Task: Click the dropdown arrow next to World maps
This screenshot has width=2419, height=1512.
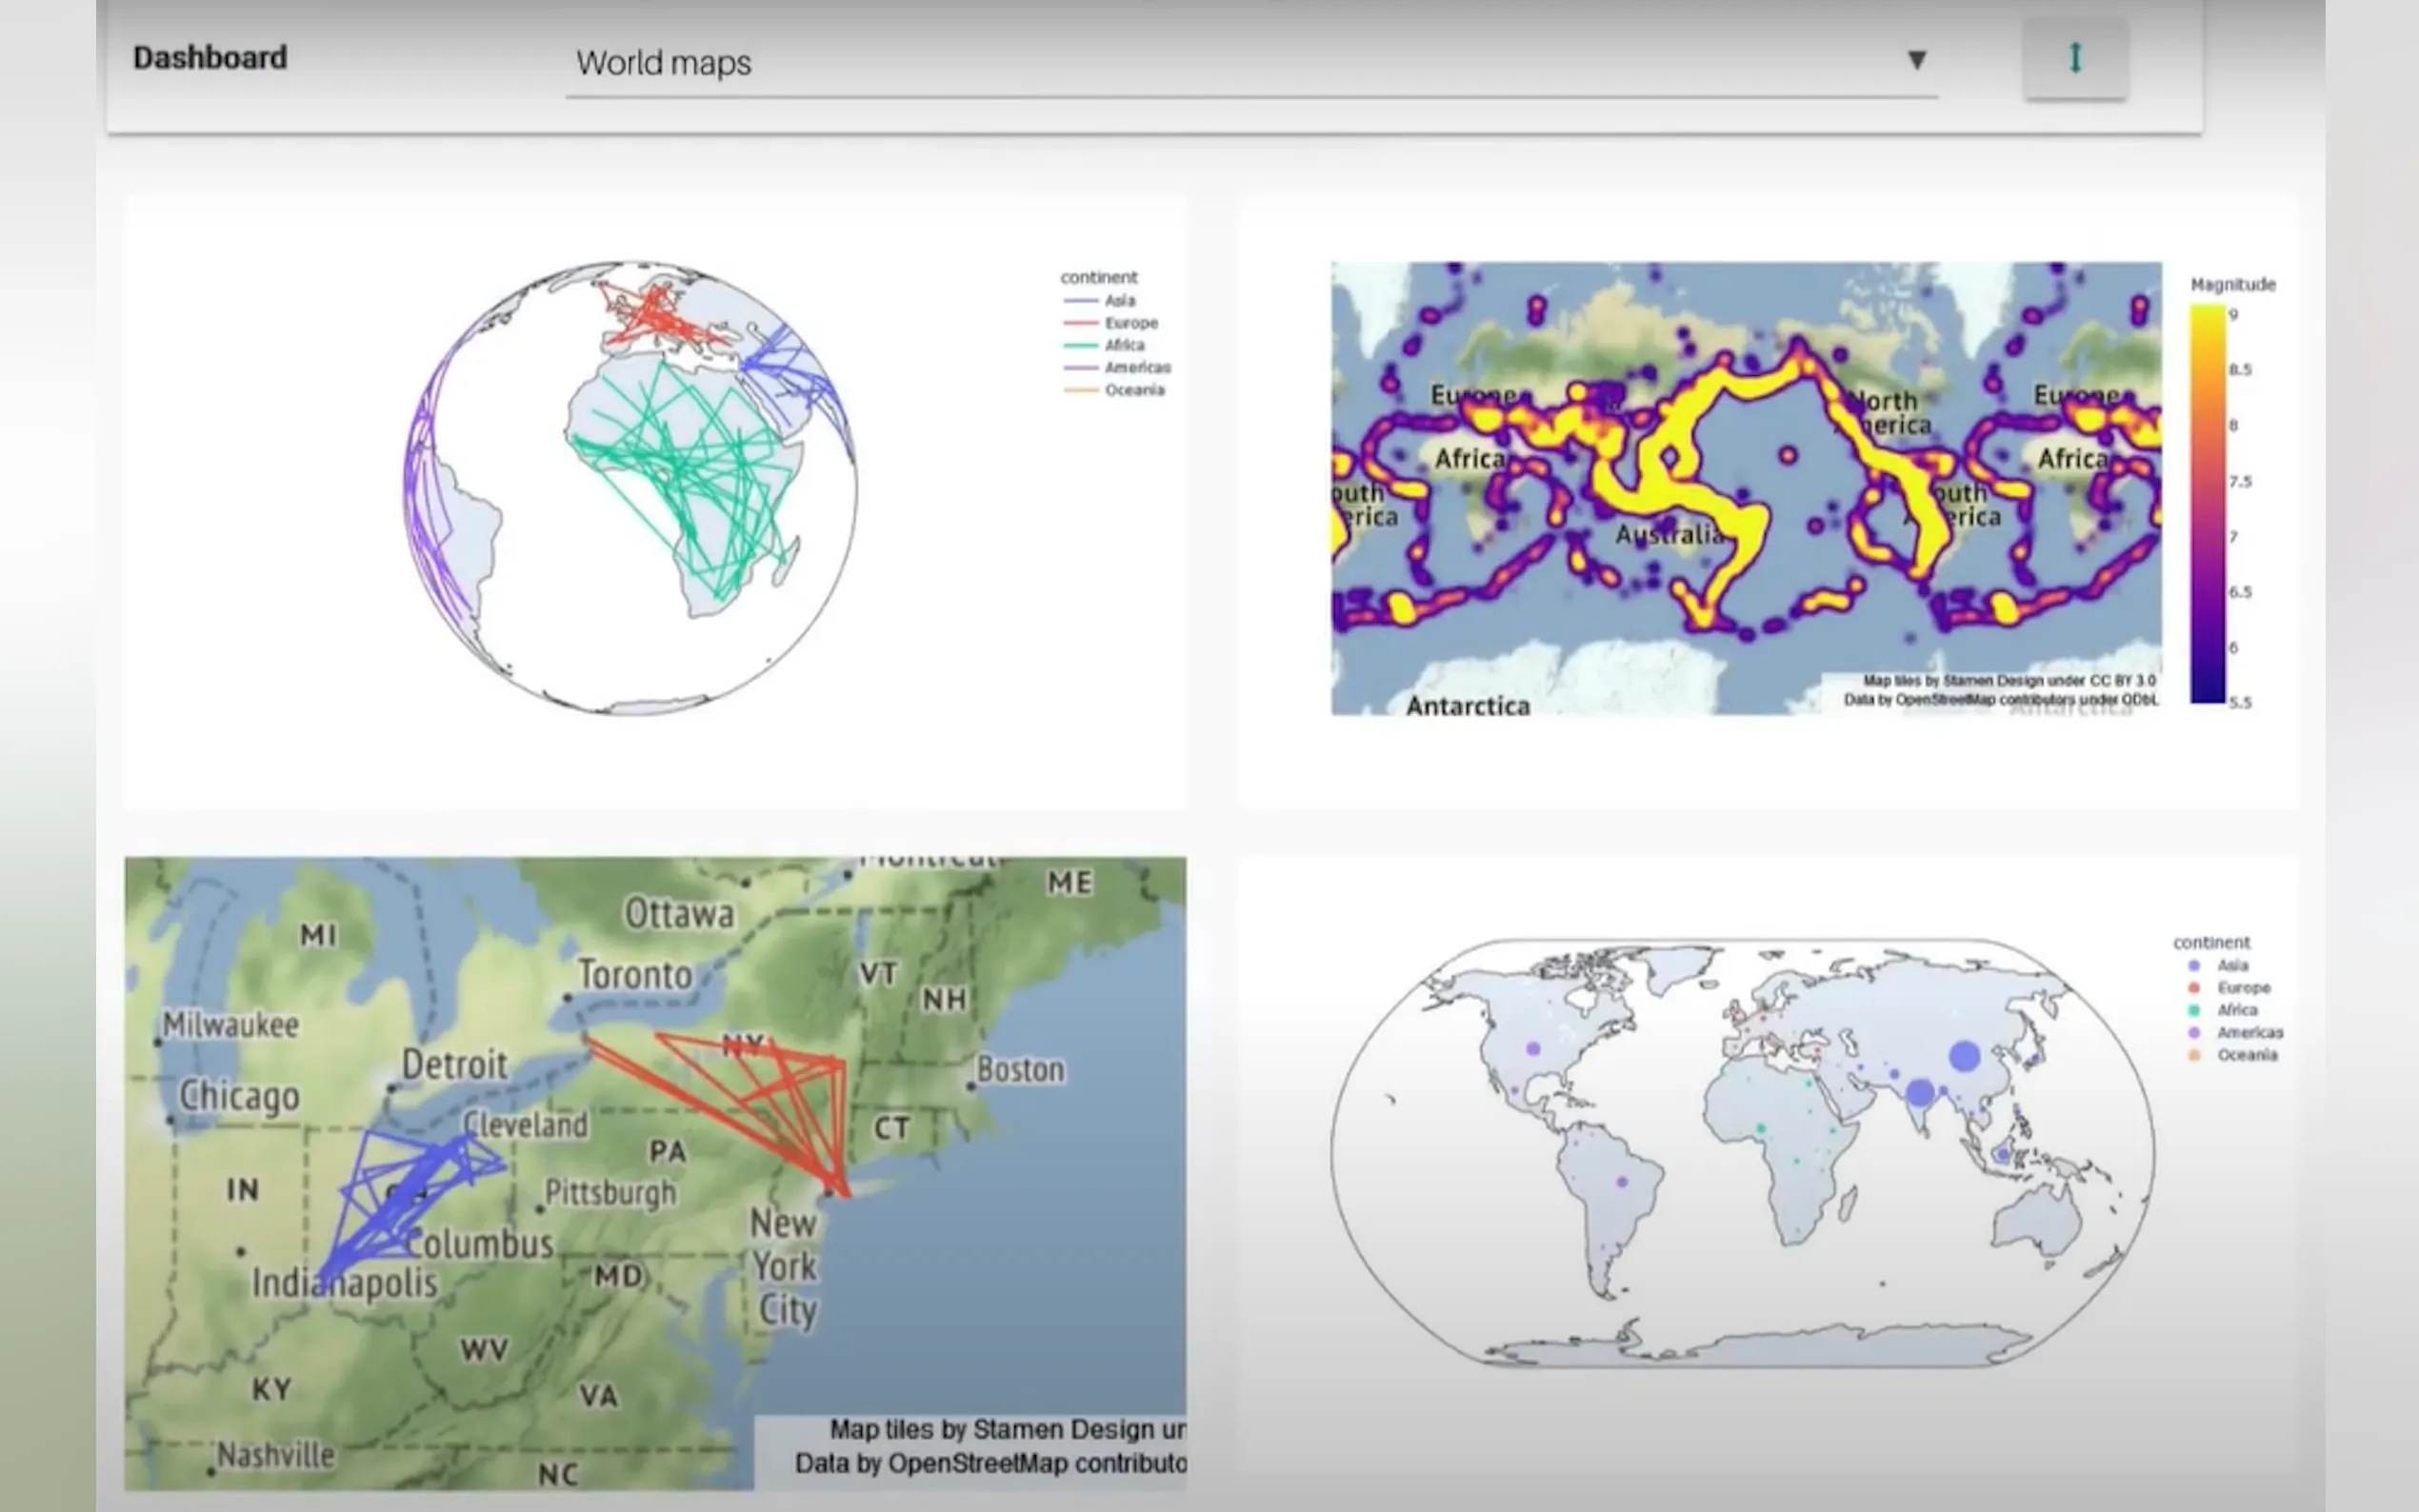Action: [1916, 61]
